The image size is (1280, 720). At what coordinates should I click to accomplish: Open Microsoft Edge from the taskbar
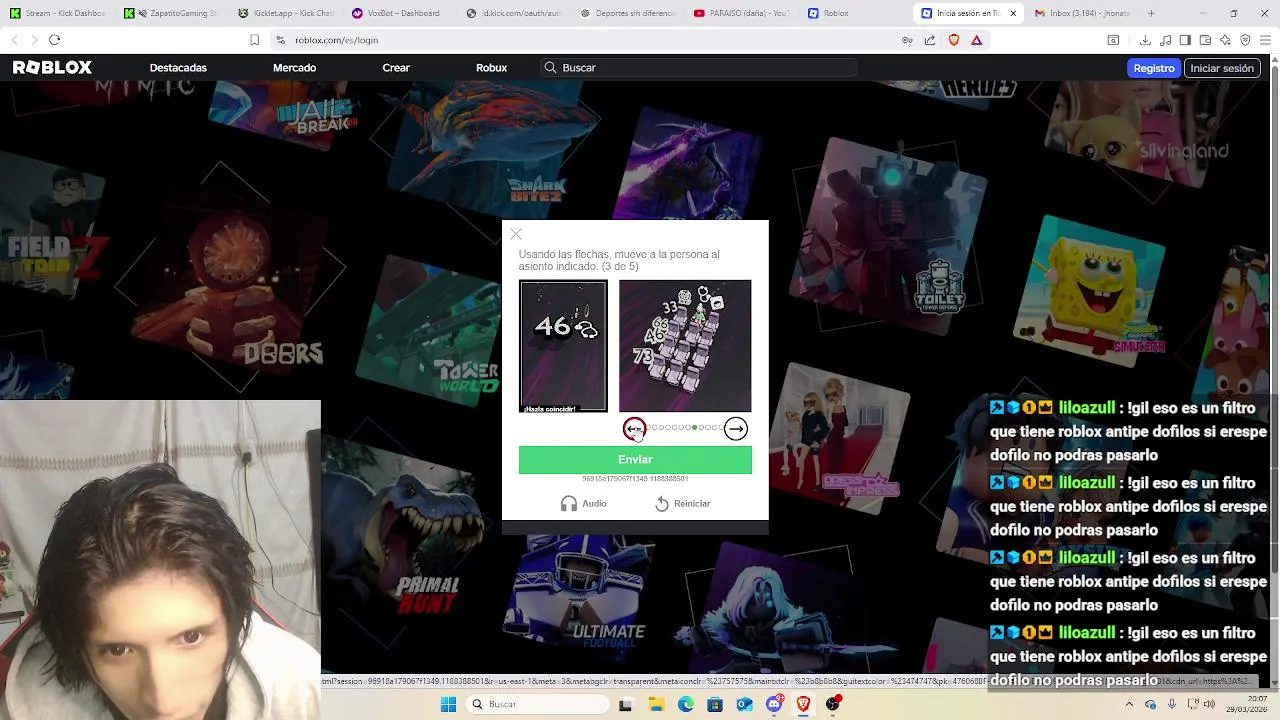tap(685, 704)
